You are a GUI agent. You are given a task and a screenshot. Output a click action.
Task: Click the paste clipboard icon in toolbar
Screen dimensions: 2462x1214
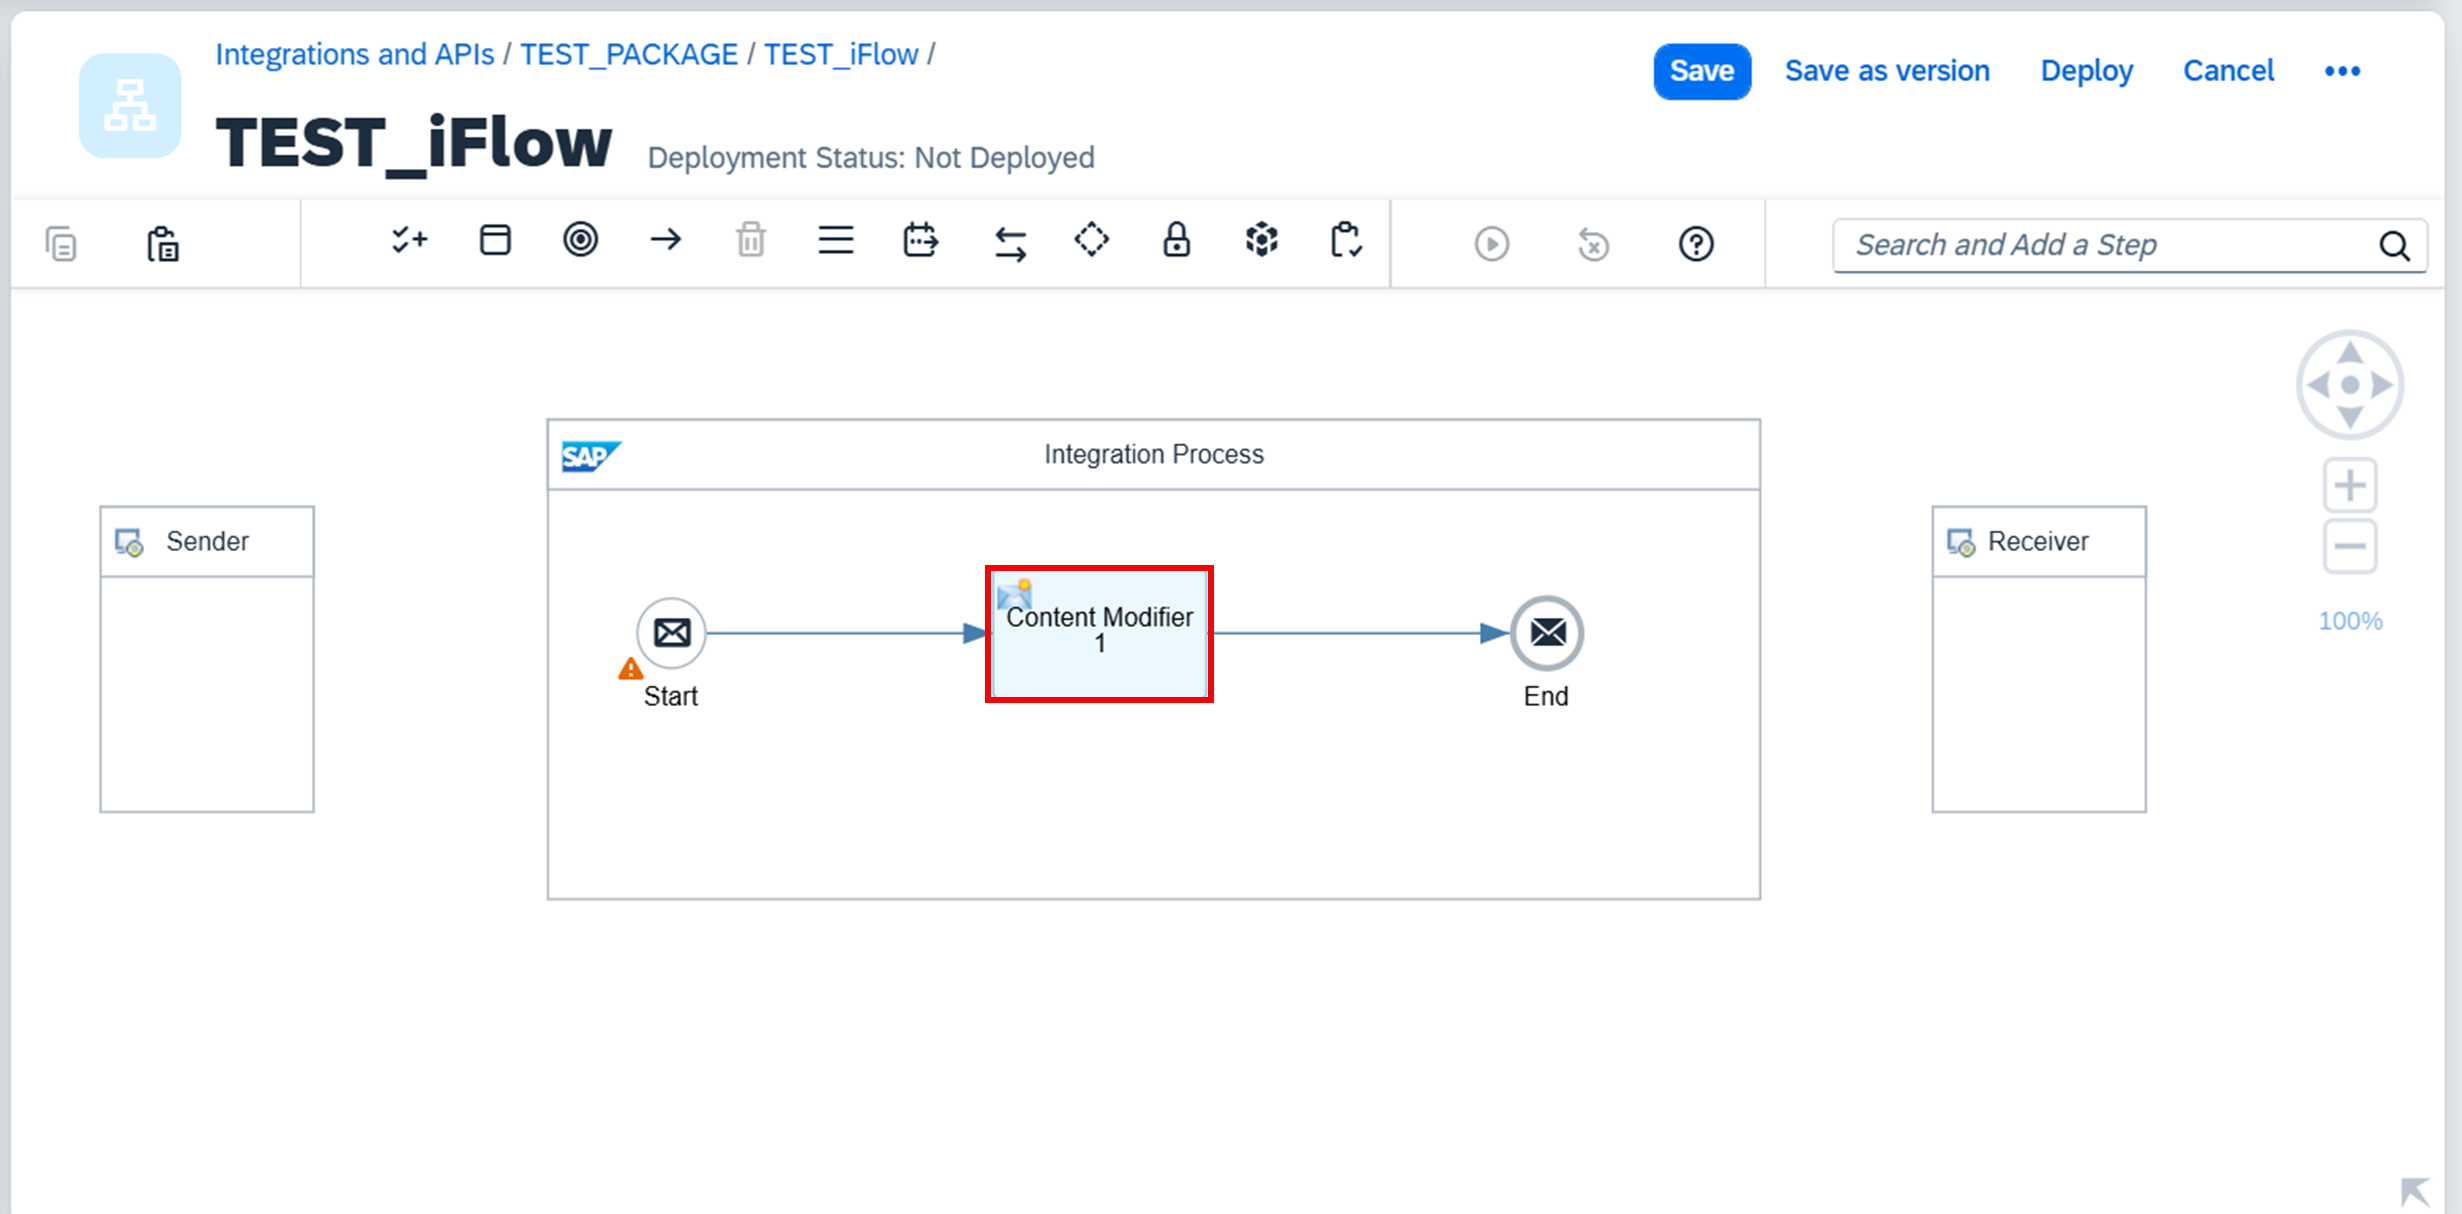[163, 244]
